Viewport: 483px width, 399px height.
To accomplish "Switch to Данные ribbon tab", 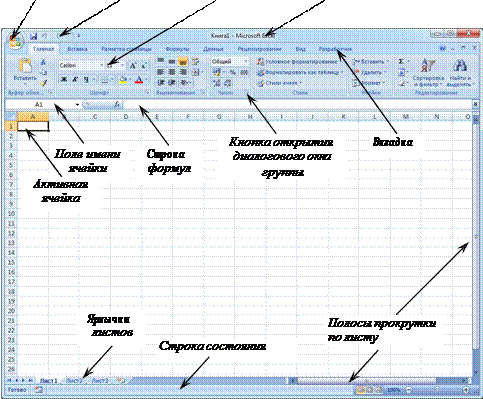I will (213, 49).
